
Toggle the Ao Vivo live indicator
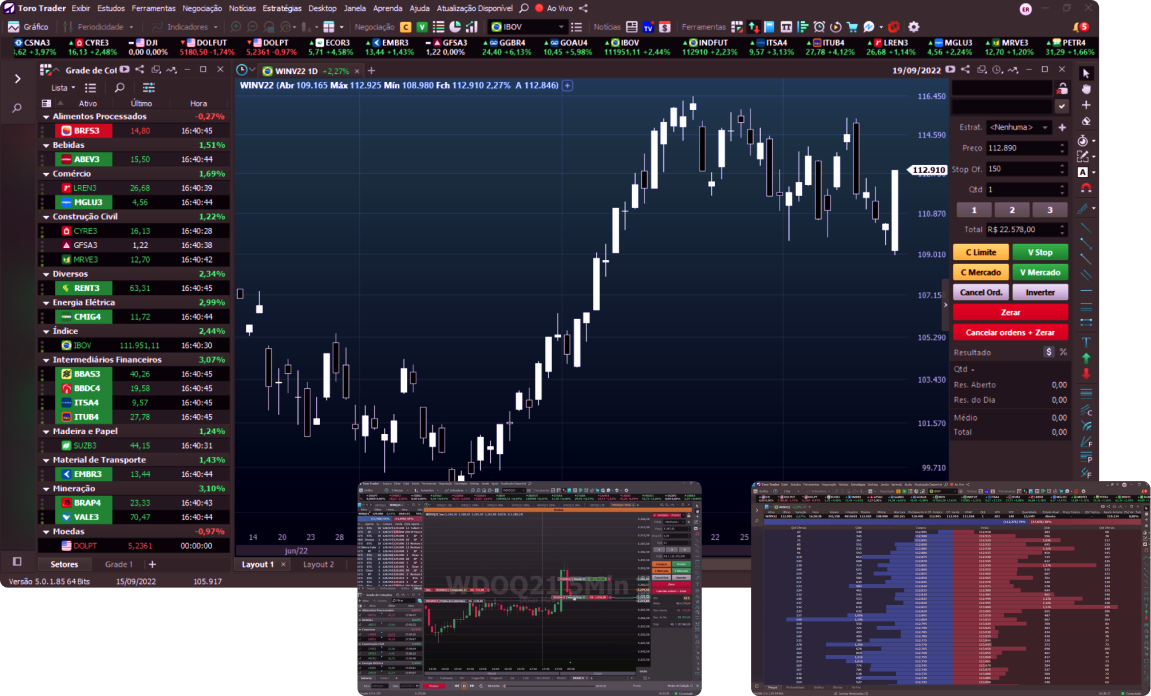(x=553, y=8)
